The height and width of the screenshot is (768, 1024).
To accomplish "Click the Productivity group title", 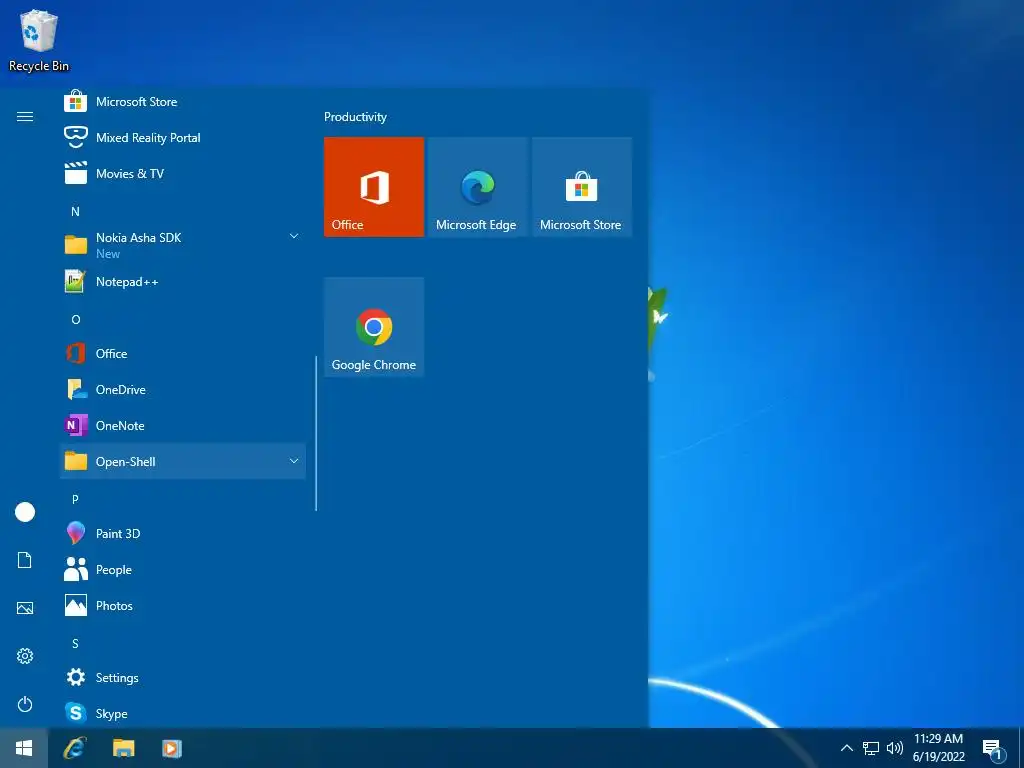I will tap(355, 117).
